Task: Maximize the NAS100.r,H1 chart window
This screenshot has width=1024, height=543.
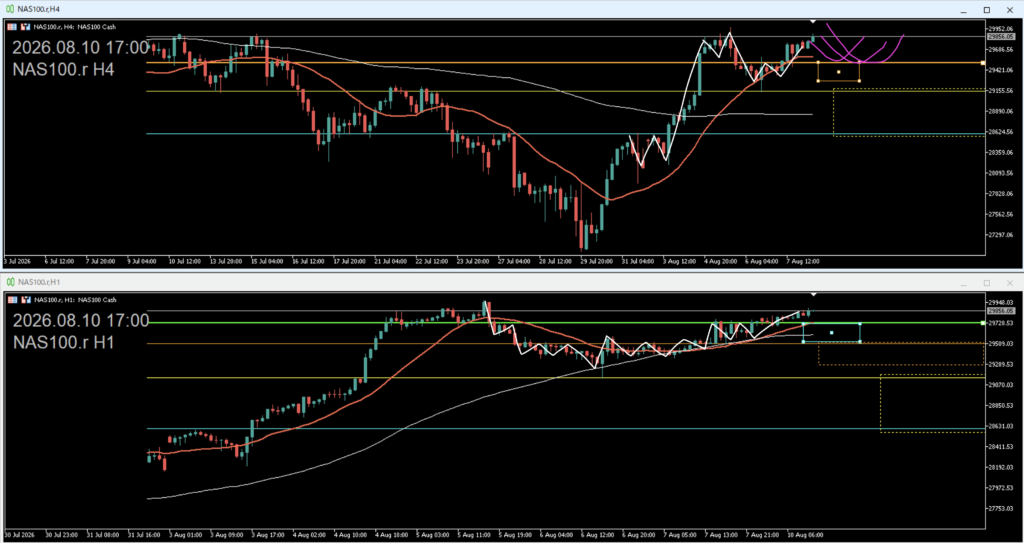Action: tap(987, 282)
